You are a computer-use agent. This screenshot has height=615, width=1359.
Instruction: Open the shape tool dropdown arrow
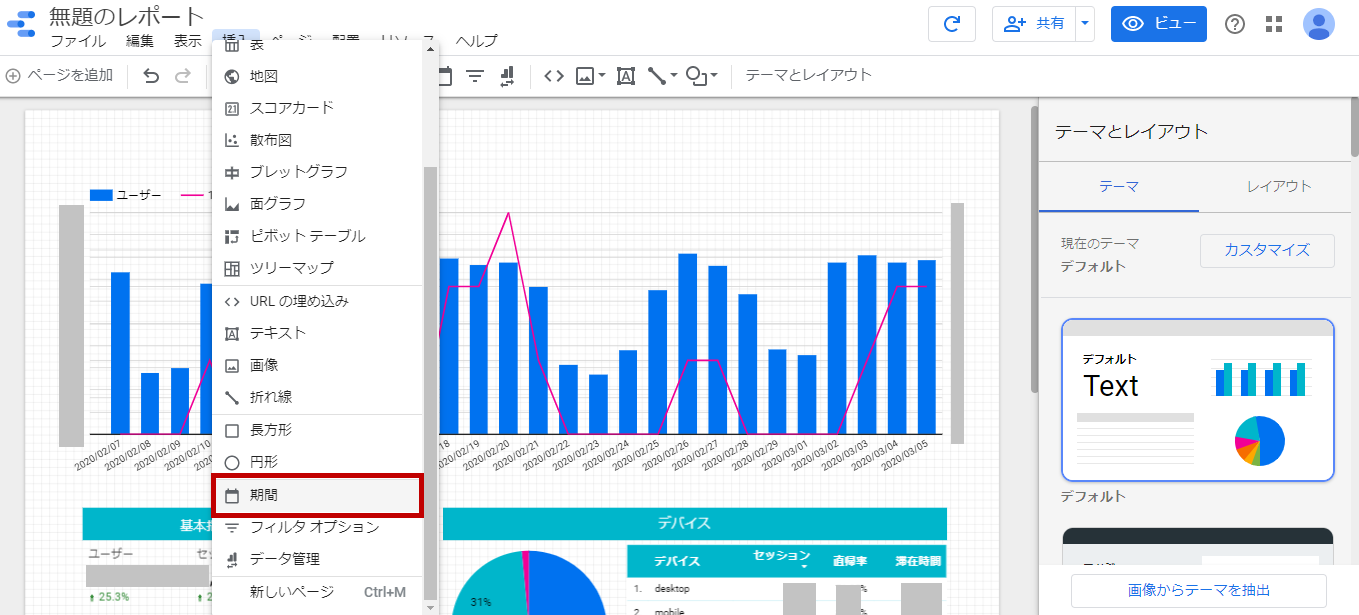714,75
